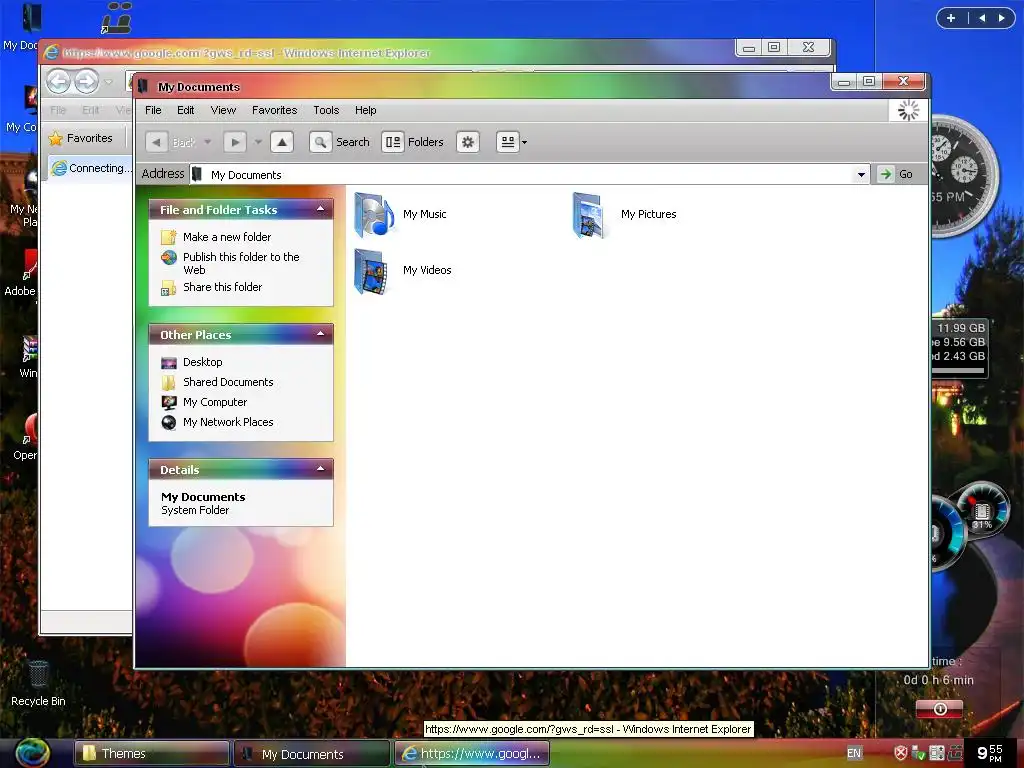This screenshot has height=768, width=1024.
Task: Click the sidebar next gadgets arrow
Action: click(x=1002, y=18)
